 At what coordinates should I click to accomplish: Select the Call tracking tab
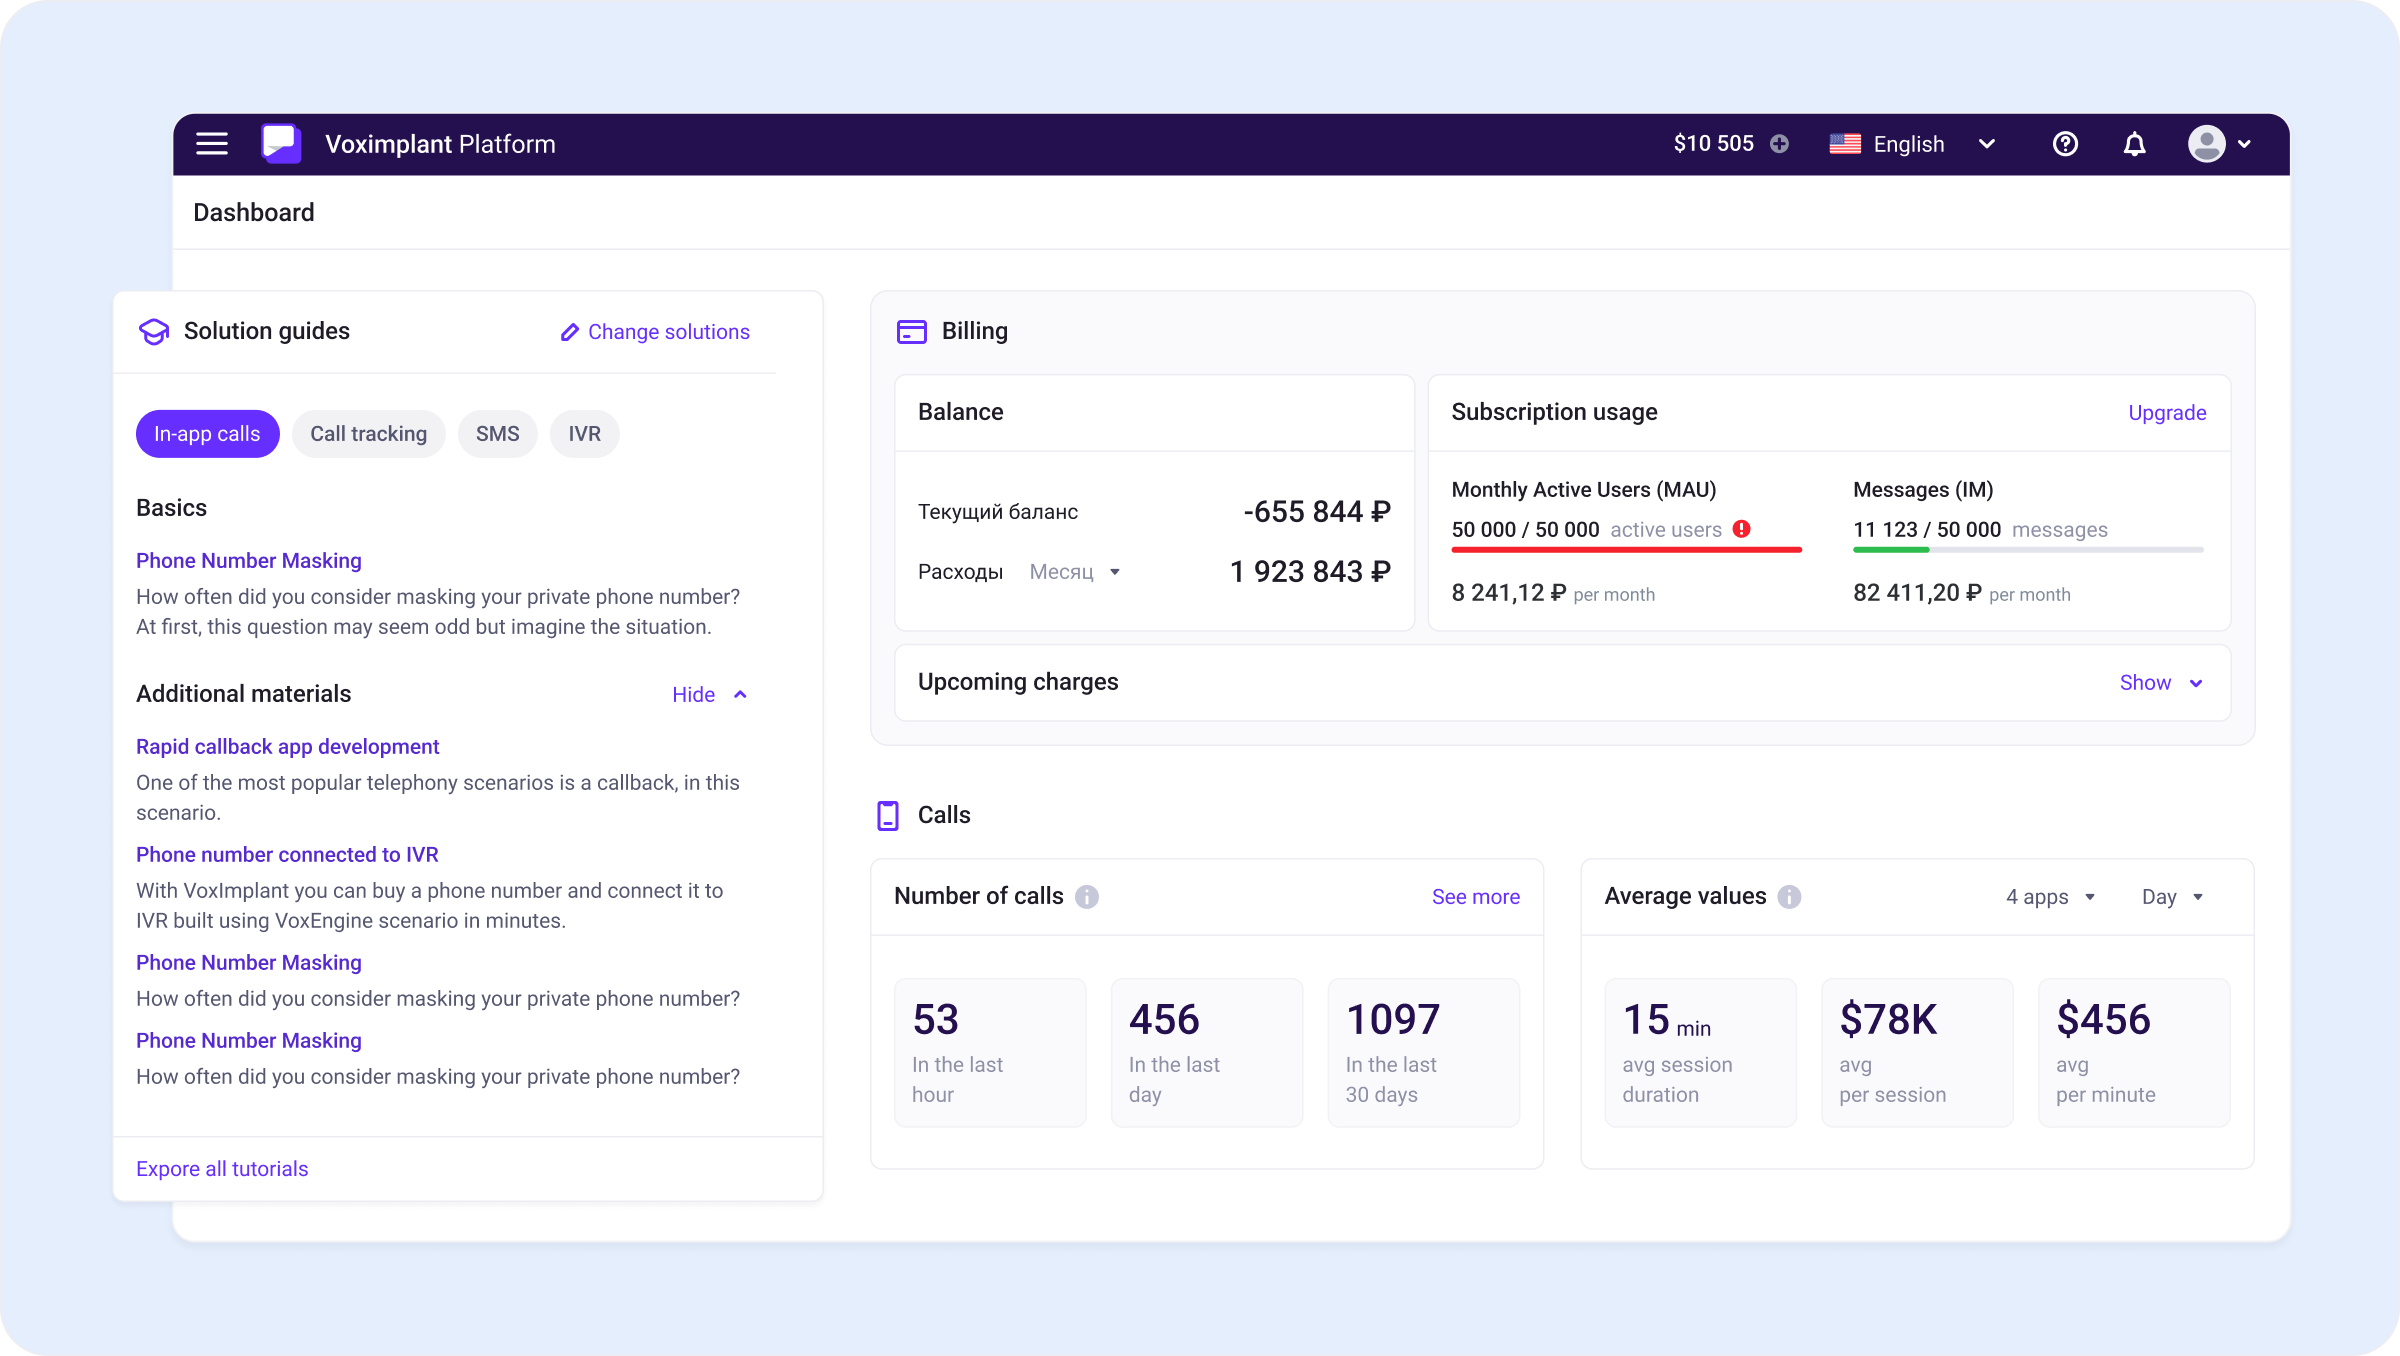pos(368,434)
